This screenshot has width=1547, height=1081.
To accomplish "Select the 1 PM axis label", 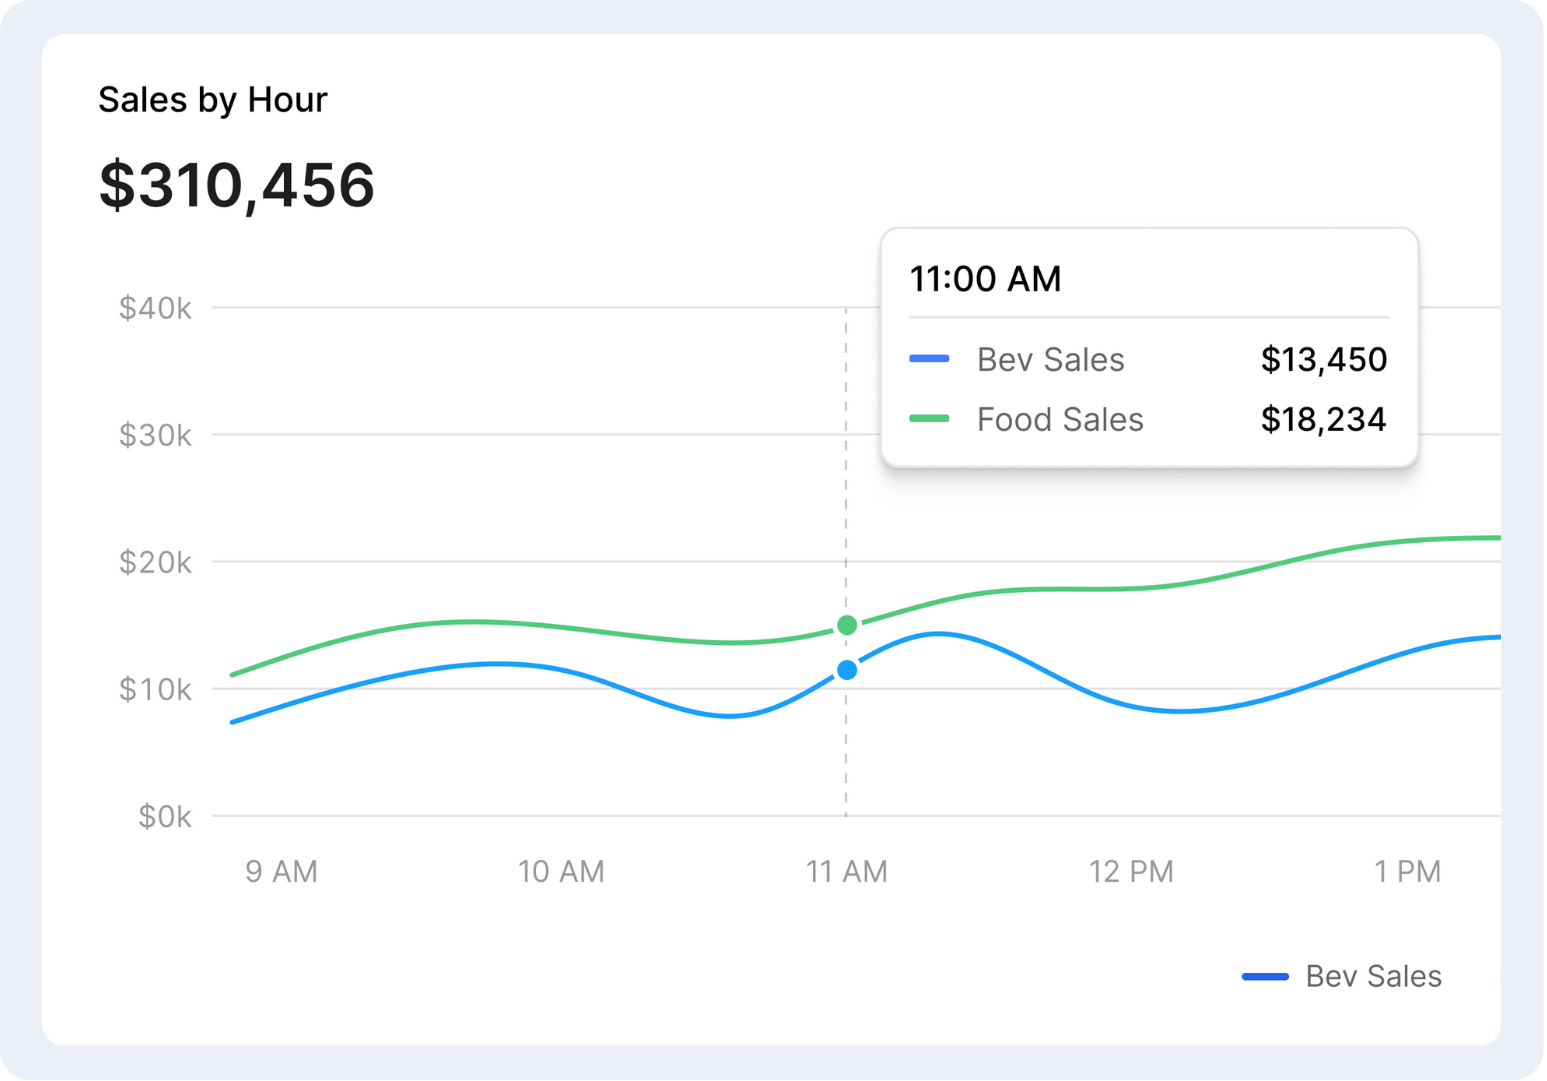I will (1407, 871).
